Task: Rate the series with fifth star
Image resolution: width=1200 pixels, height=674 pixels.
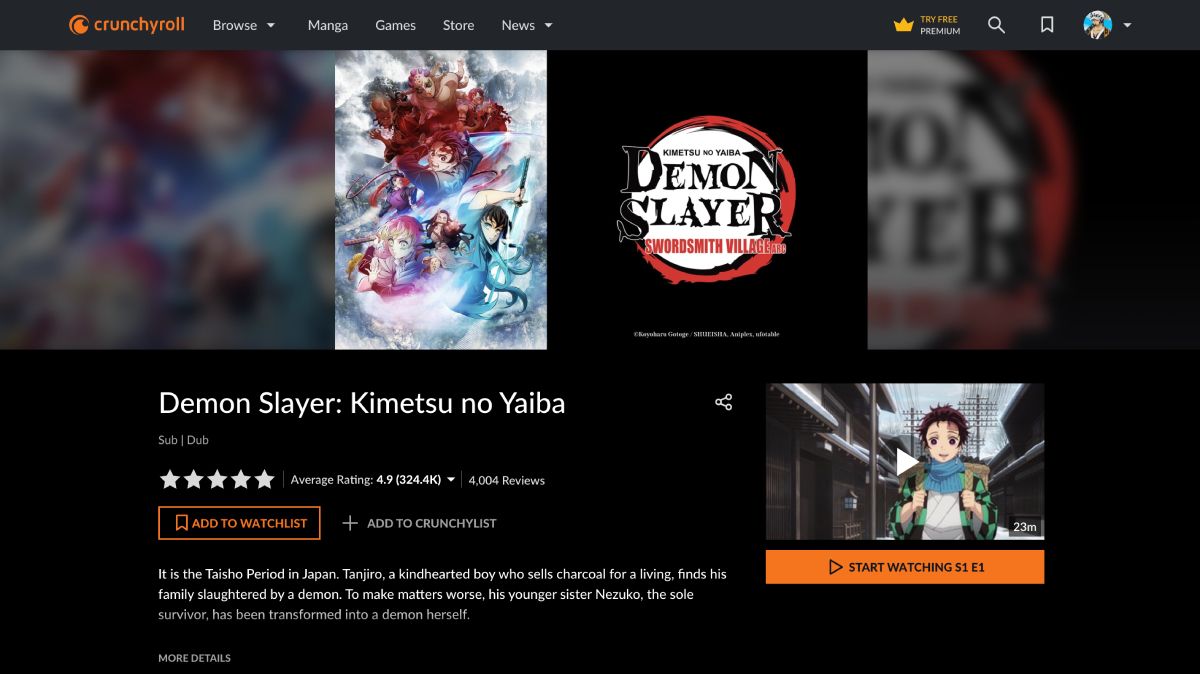Action: click(x=264, y=480)
